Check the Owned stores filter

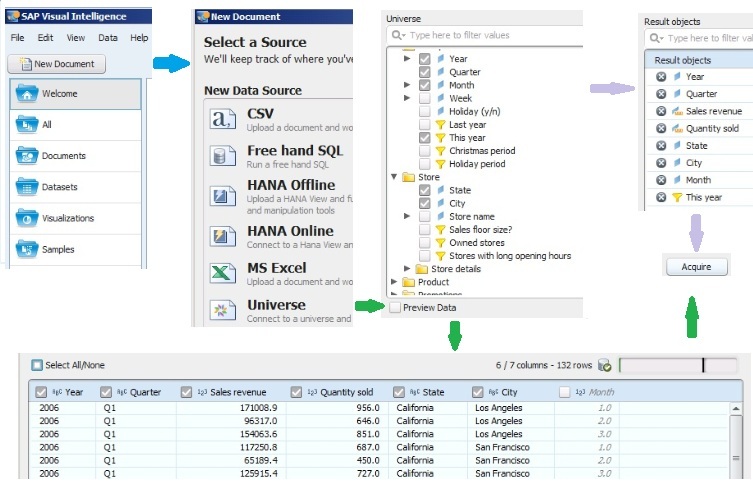click(x=425, y=243)
